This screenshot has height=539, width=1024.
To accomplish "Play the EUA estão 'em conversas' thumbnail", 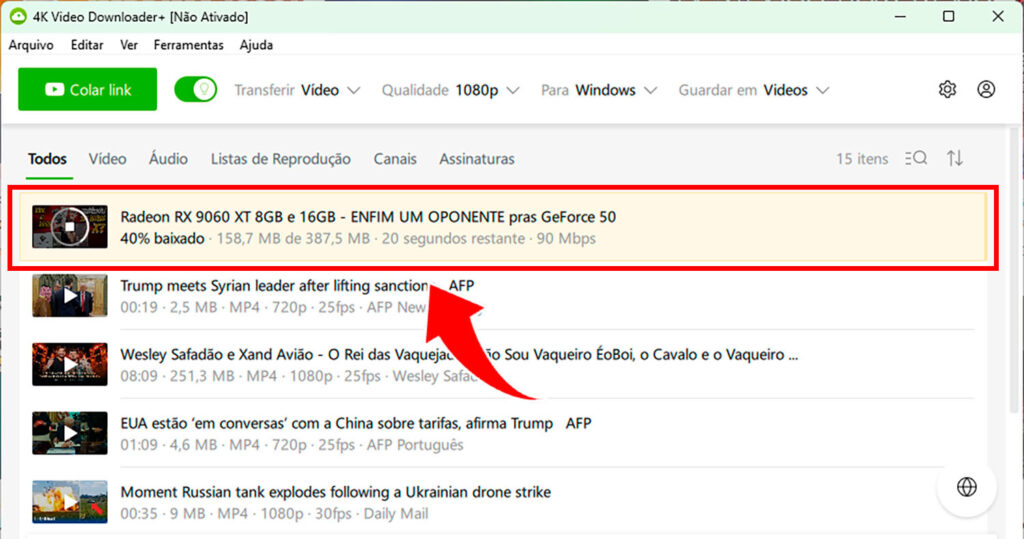I will (70, 433).
